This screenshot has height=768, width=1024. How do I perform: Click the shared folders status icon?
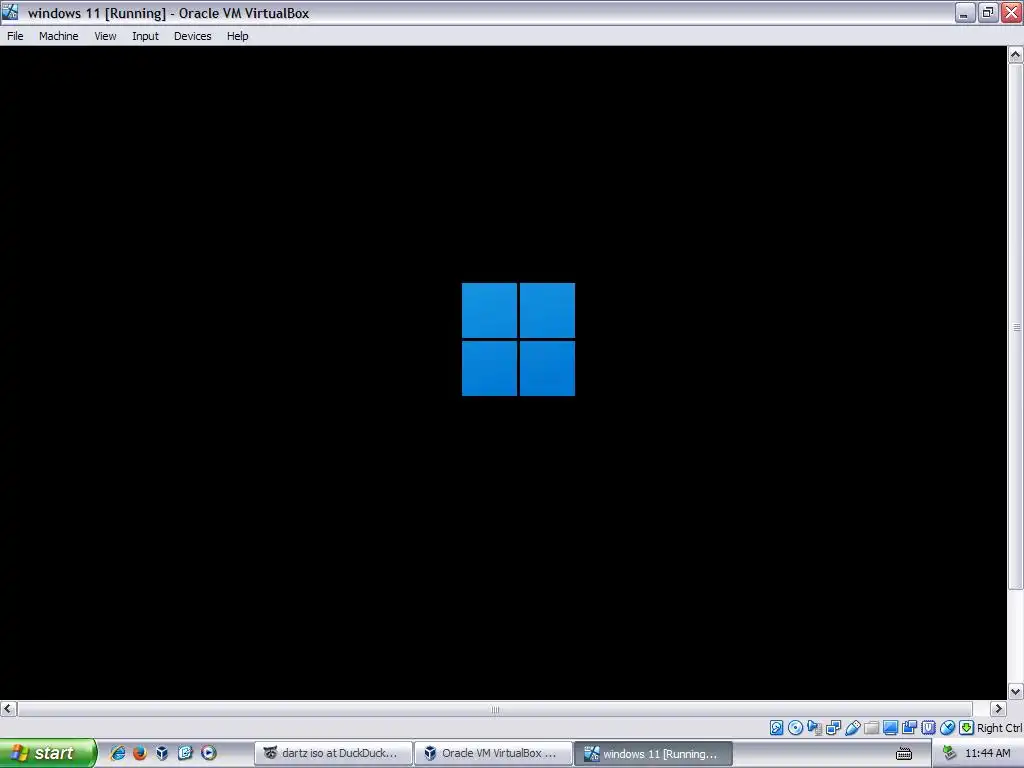coord(871,728)
